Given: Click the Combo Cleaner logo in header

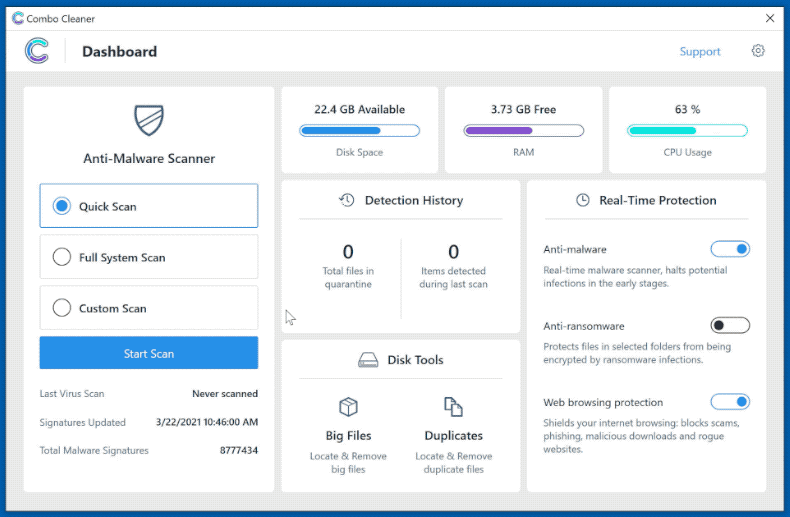Looking at the screenshot, I should [x=37, y=51].
